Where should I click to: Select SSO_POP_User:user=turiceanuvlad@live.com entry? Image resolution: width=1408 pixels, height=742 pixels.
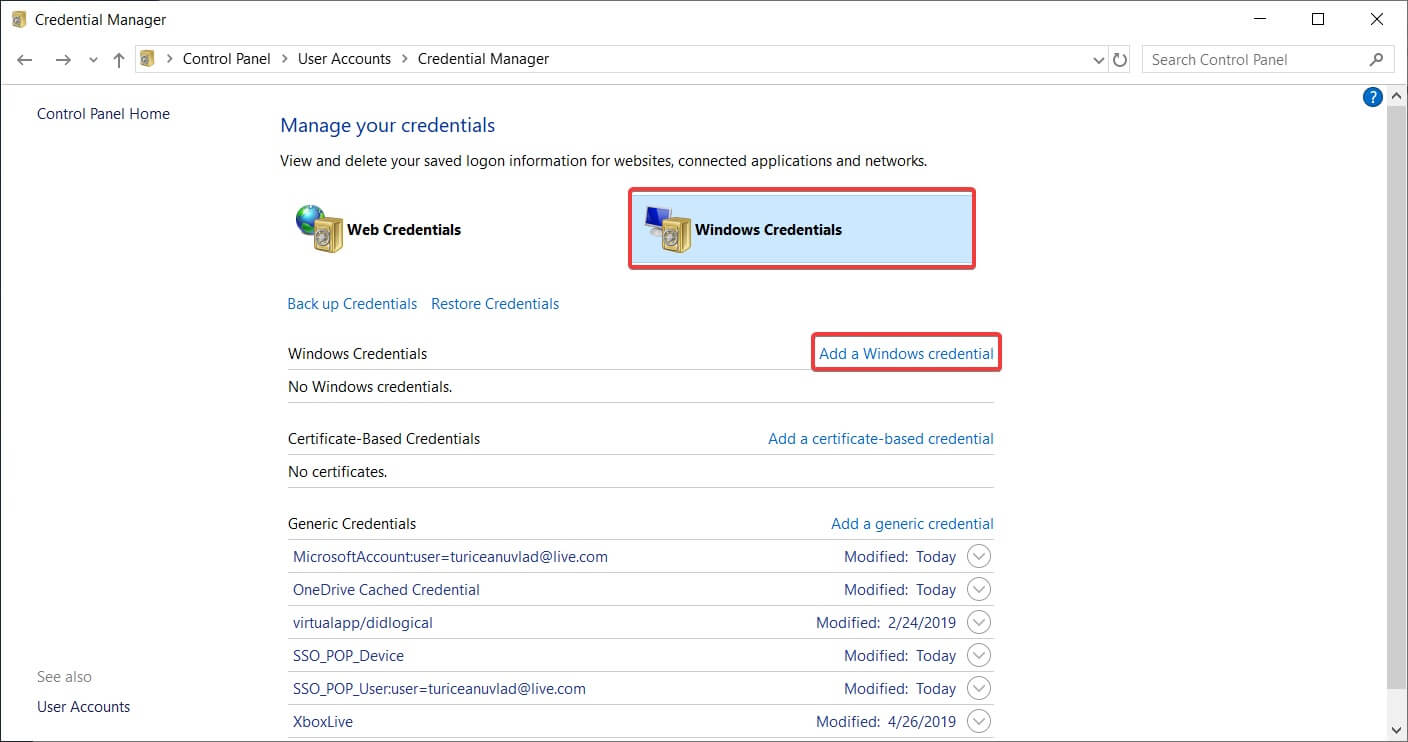click(x=439, y=689)
